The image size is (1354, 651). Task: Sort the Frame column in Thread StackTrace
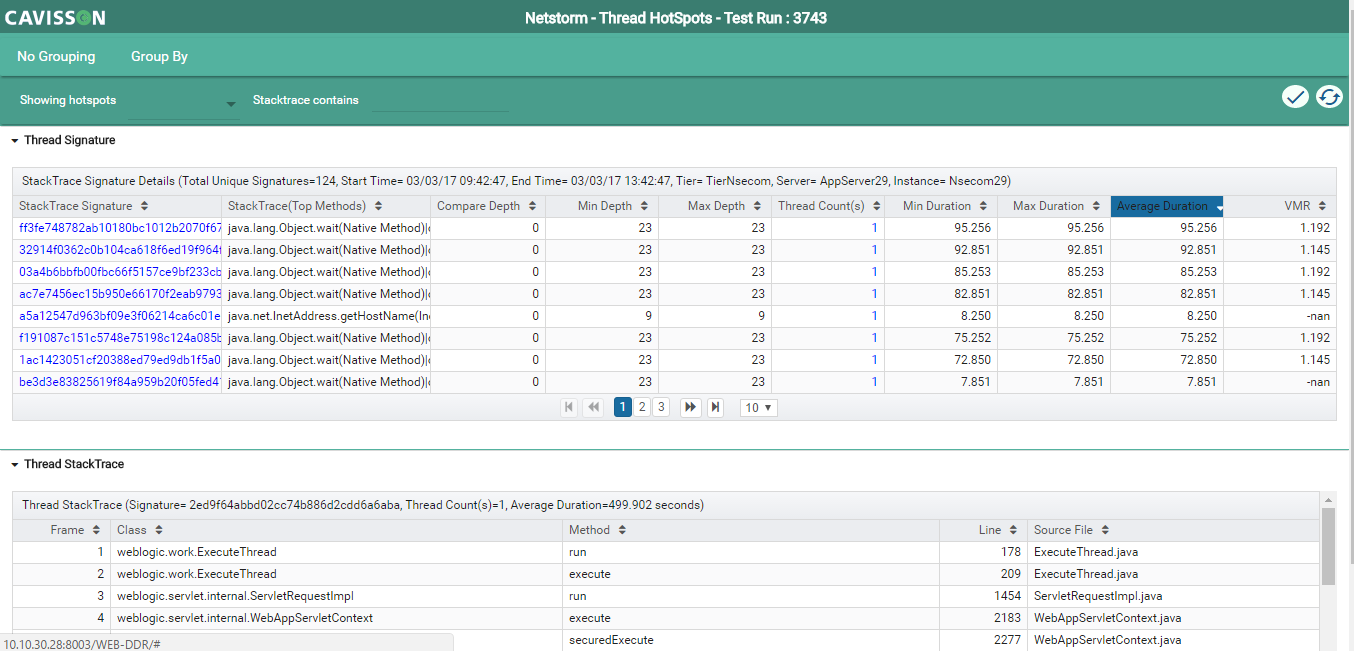[x=96, y=530]
